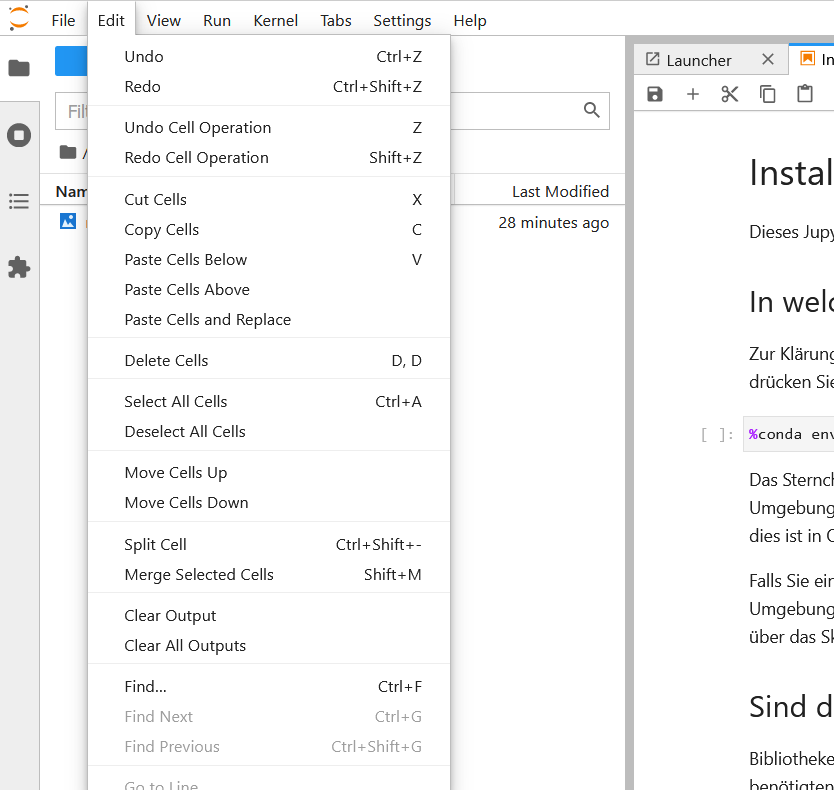The image size is (834, 790).
Task: Open running terminals and kernels sidebar icon
Action: (x=19, y=135)
